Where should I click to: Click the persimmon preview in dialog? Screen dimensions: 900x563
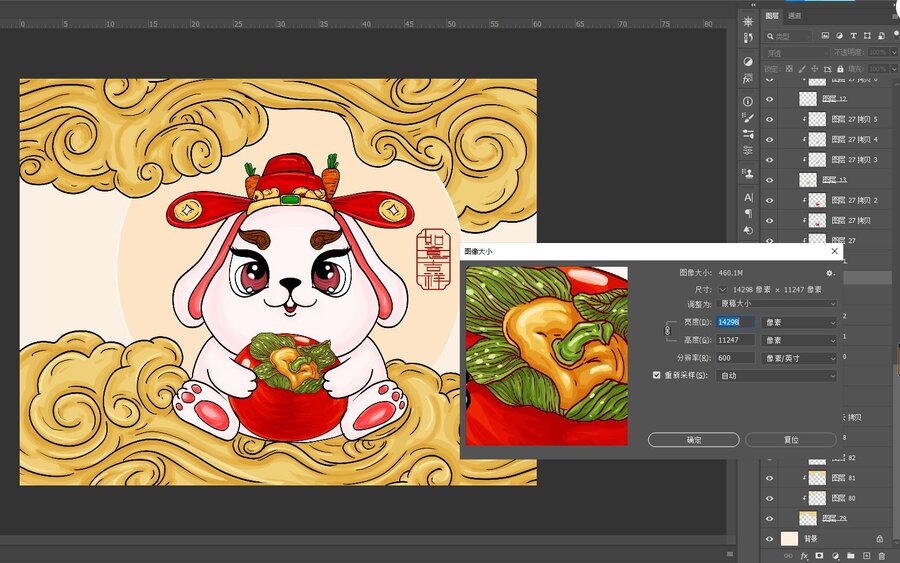click(546, 356)
